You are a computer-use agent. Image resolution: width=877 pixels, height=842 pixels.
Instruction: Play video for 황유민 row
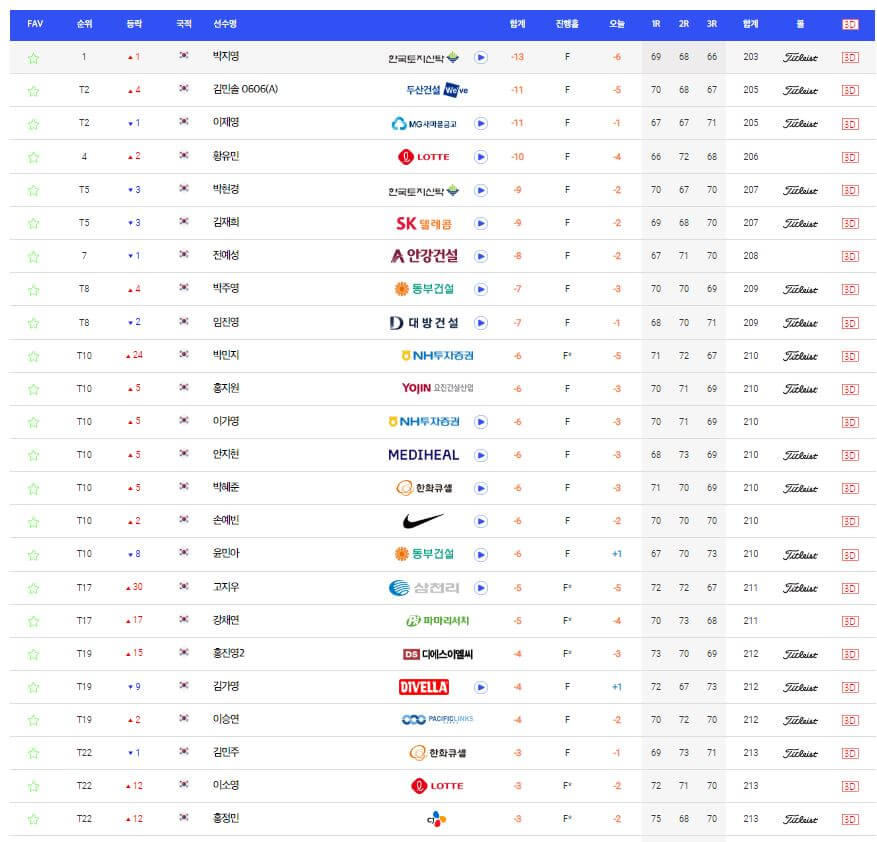[480, 157]
